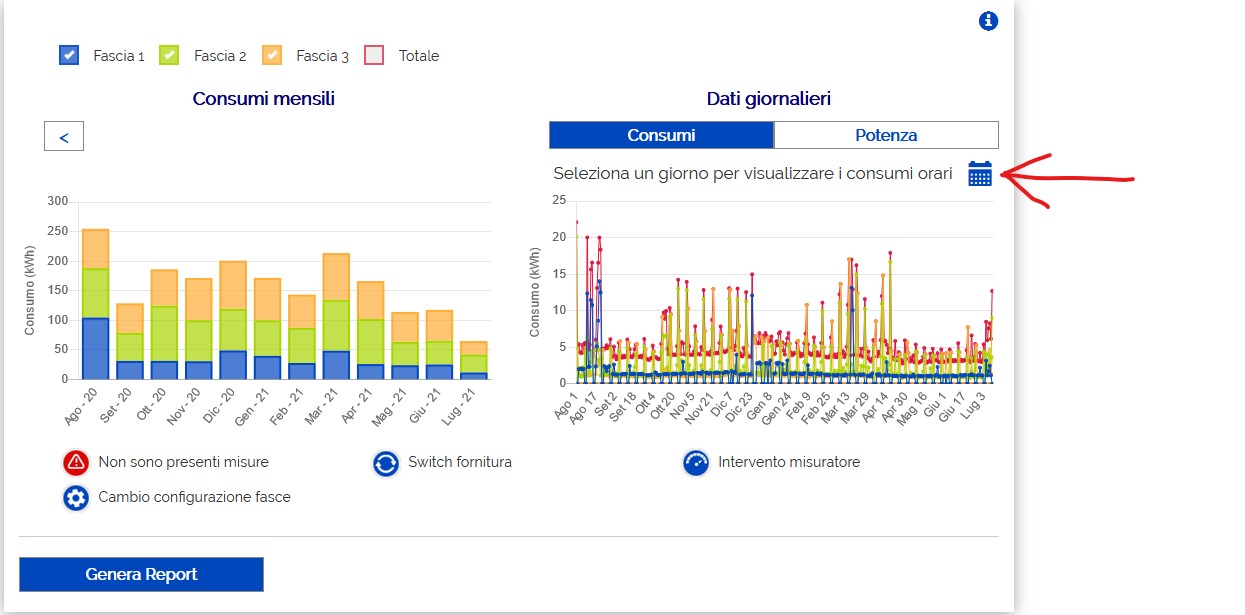Click the Intervento misuratore gauge icon
1245x615 pixels.
(696, 463)
